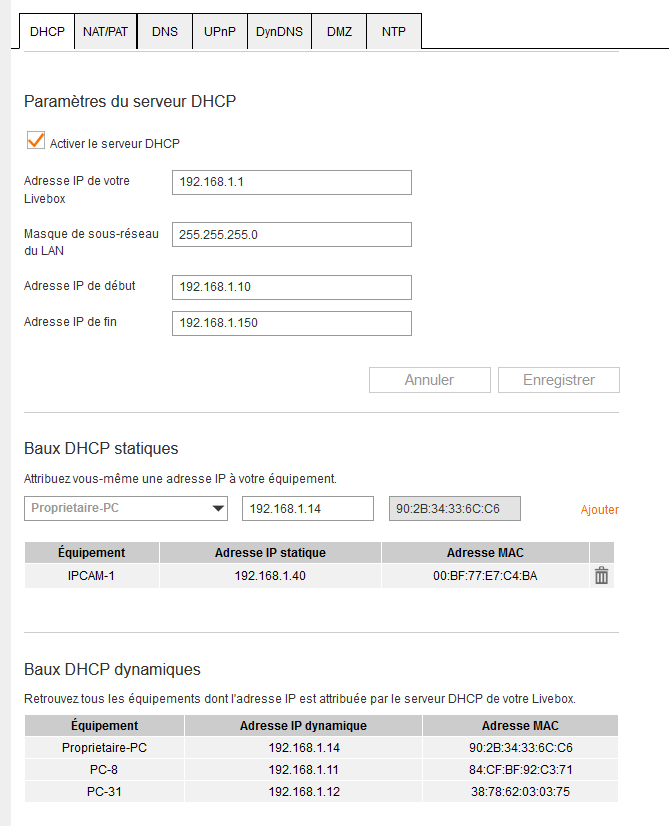Click the static IP address input 192.168.1.14
Screen dimensions: 669x826
(307, 509)
